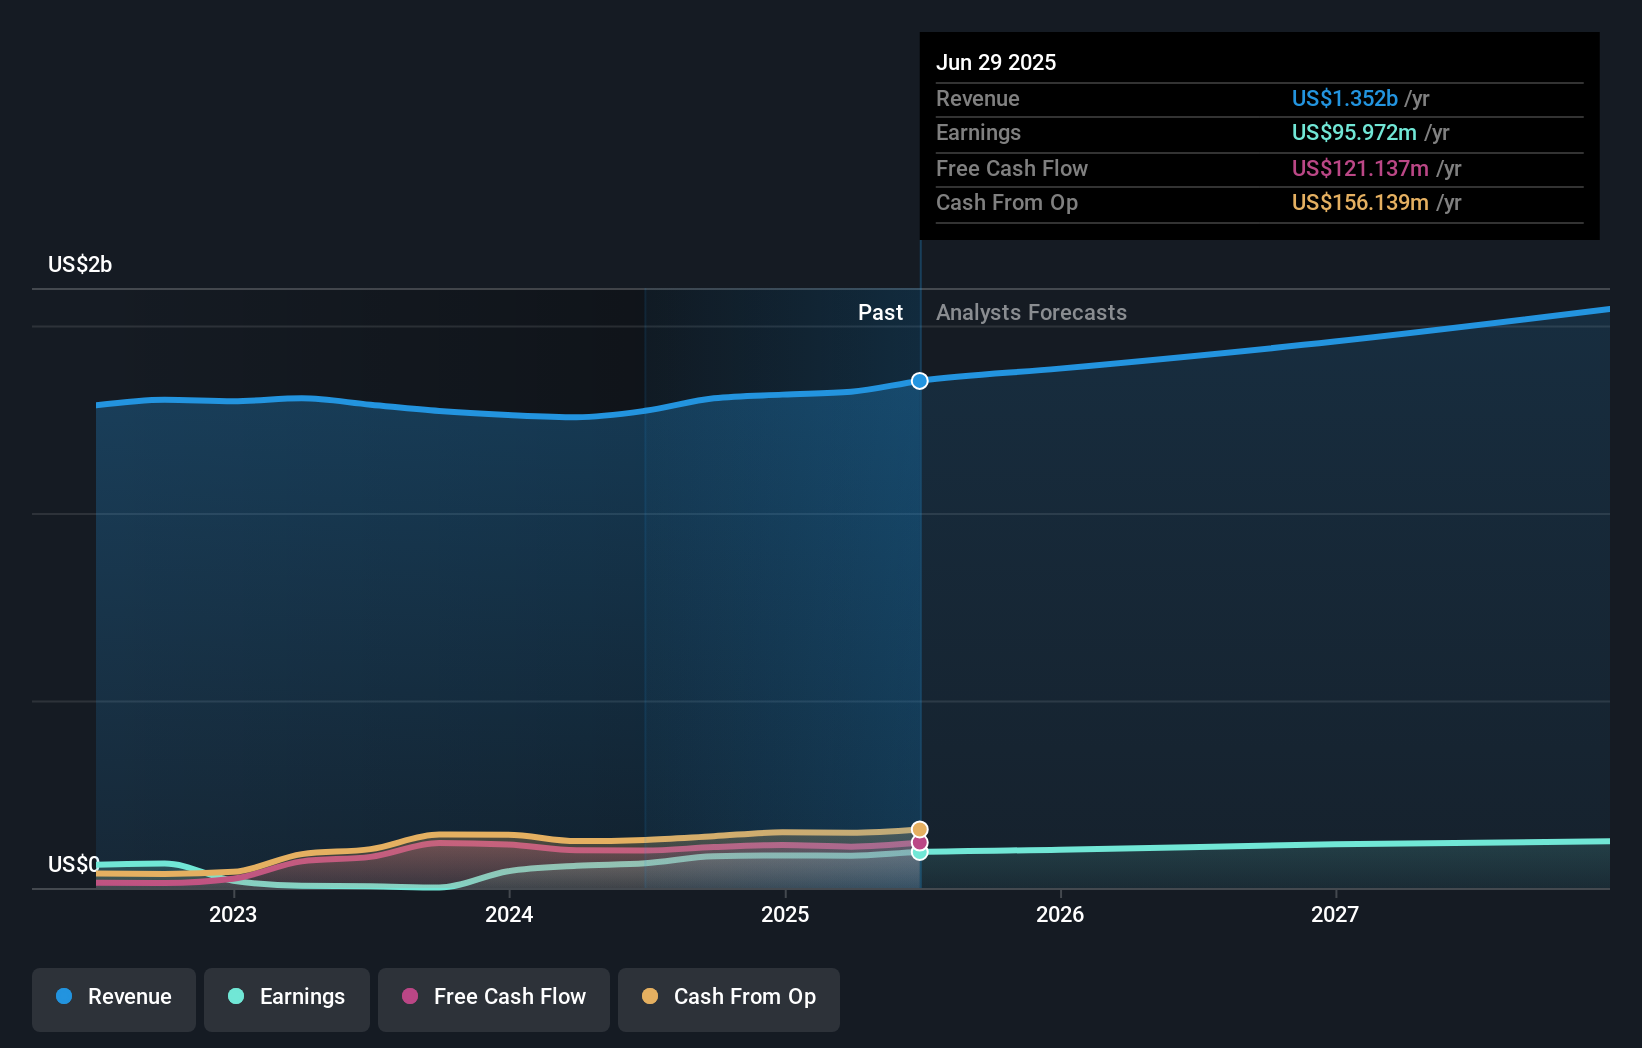
Task: Click the Past section label
Action: (880, 312)
